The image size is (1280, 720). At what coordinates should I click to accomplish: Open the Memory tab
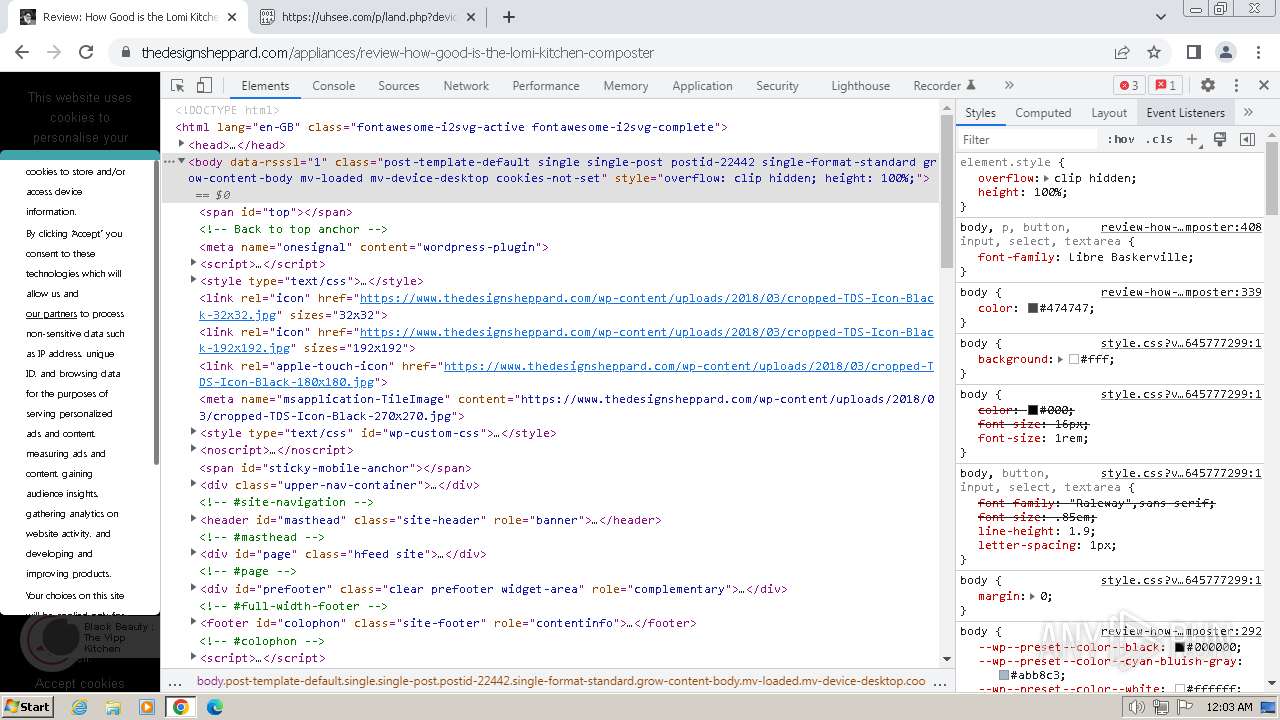626,86
